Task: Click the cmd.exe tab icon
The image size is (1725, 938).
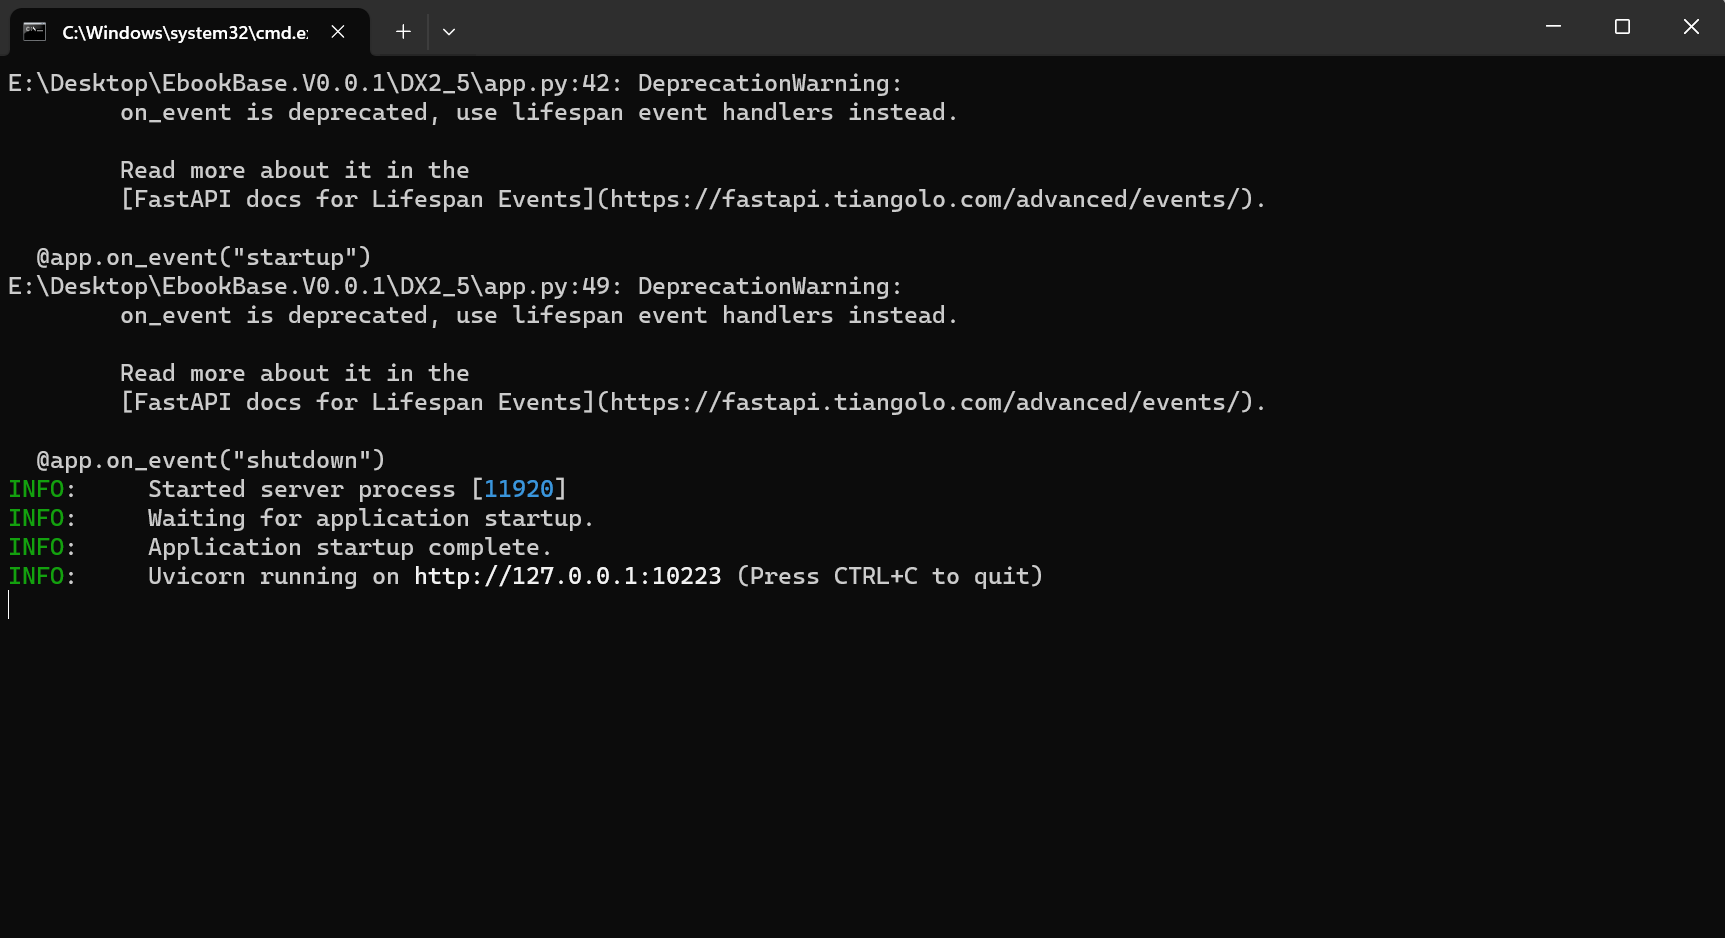Action: (x=35, y=31)
